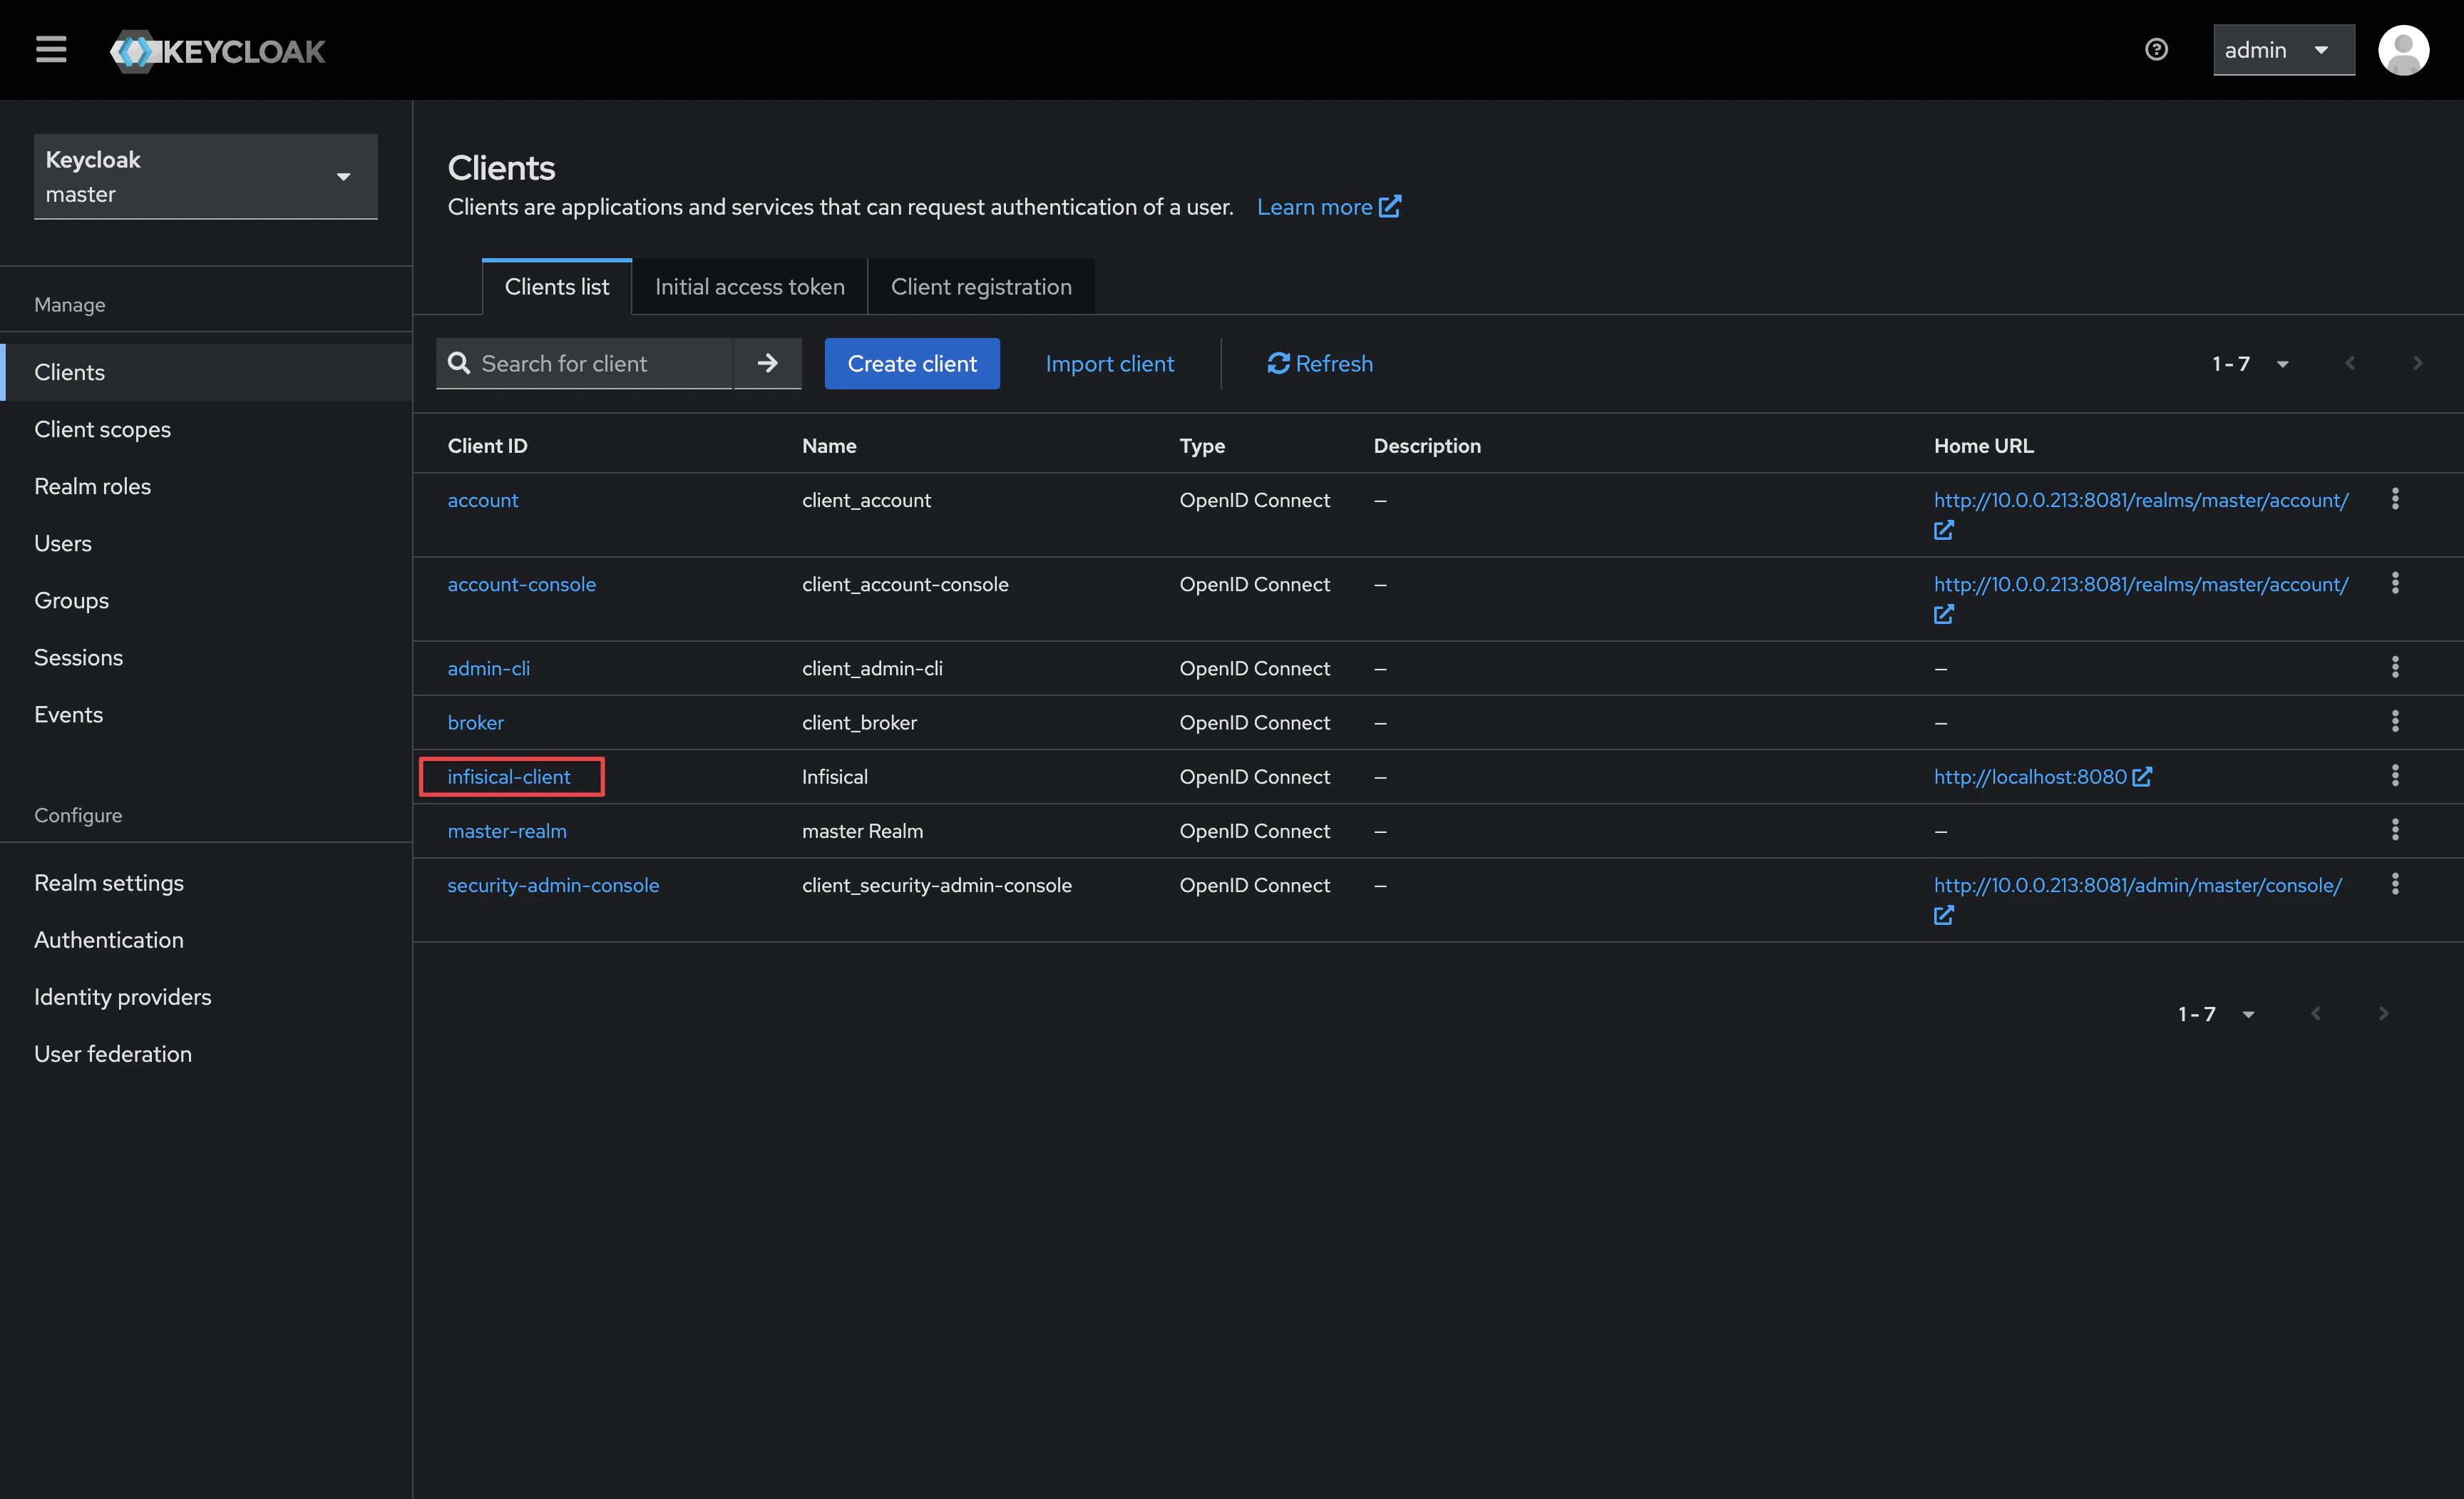Viewport: 2464px width, 1499px height.
Task: Open the admin user dropdown
Action: (2283, 50)
